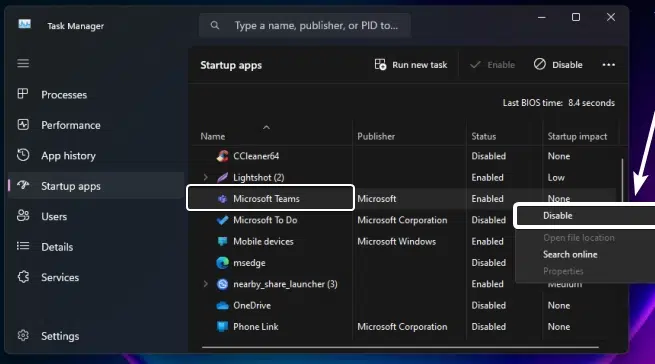Click Last BIOS time value
655x364 pixels.
pyautogui.click(x=592, y=103)
